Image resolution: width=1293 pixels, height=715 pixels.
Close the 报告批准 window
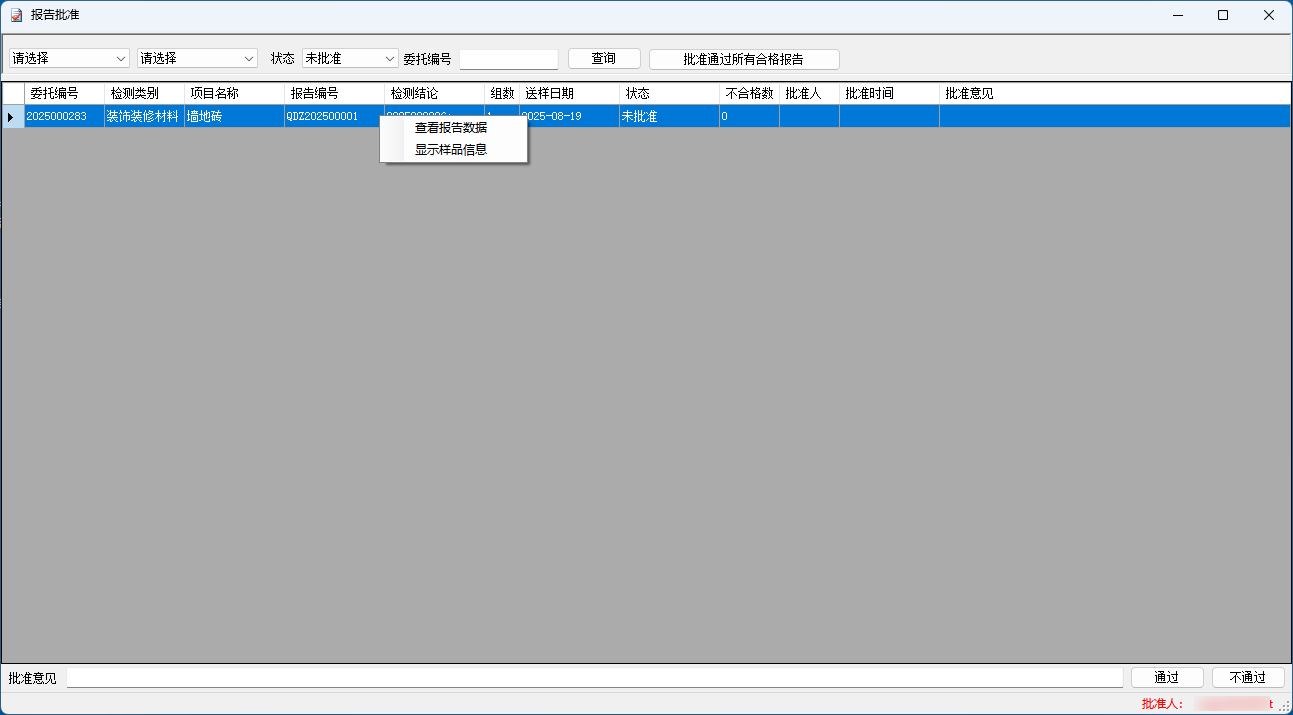pyautogui.click(x=1268, y=15)
